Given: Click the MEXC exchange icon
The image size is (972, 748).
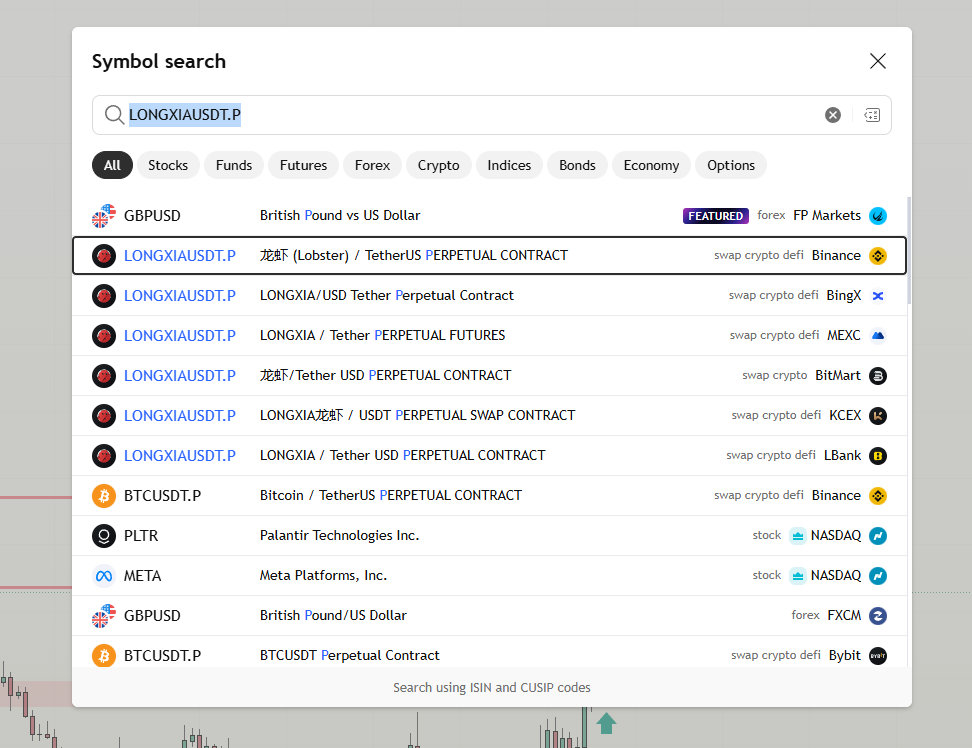Looking at the screenshot, I should [878, 335].
